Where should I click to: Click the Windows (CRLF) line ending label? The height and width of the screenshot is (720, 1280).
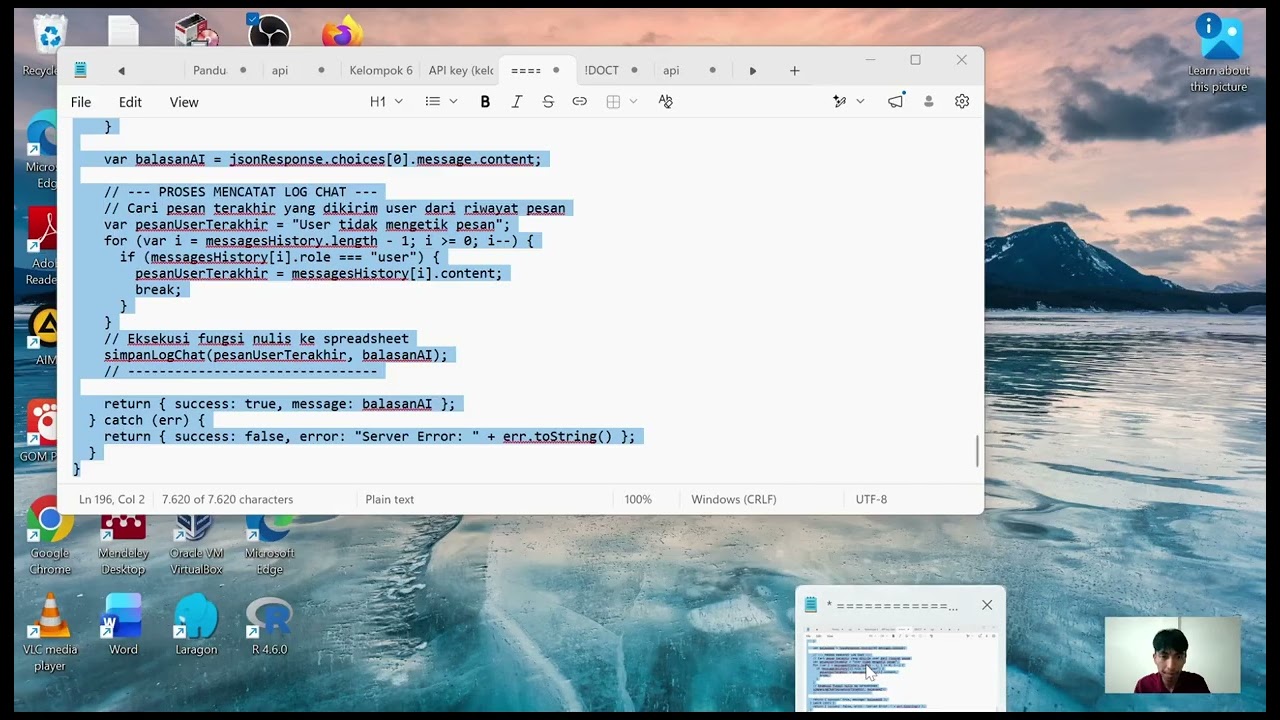(x=734, y=500)
